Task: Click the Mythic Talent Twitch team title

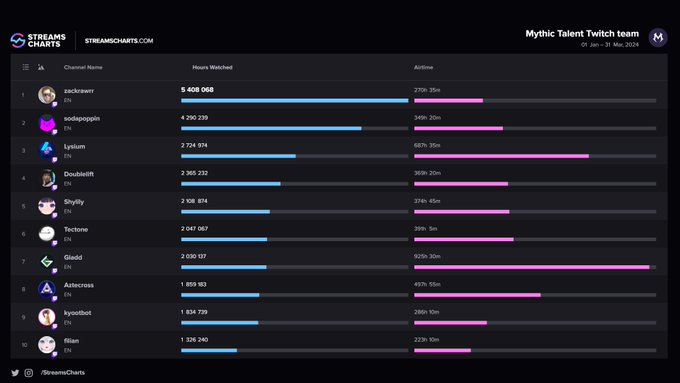Action: tap(582, 34)
